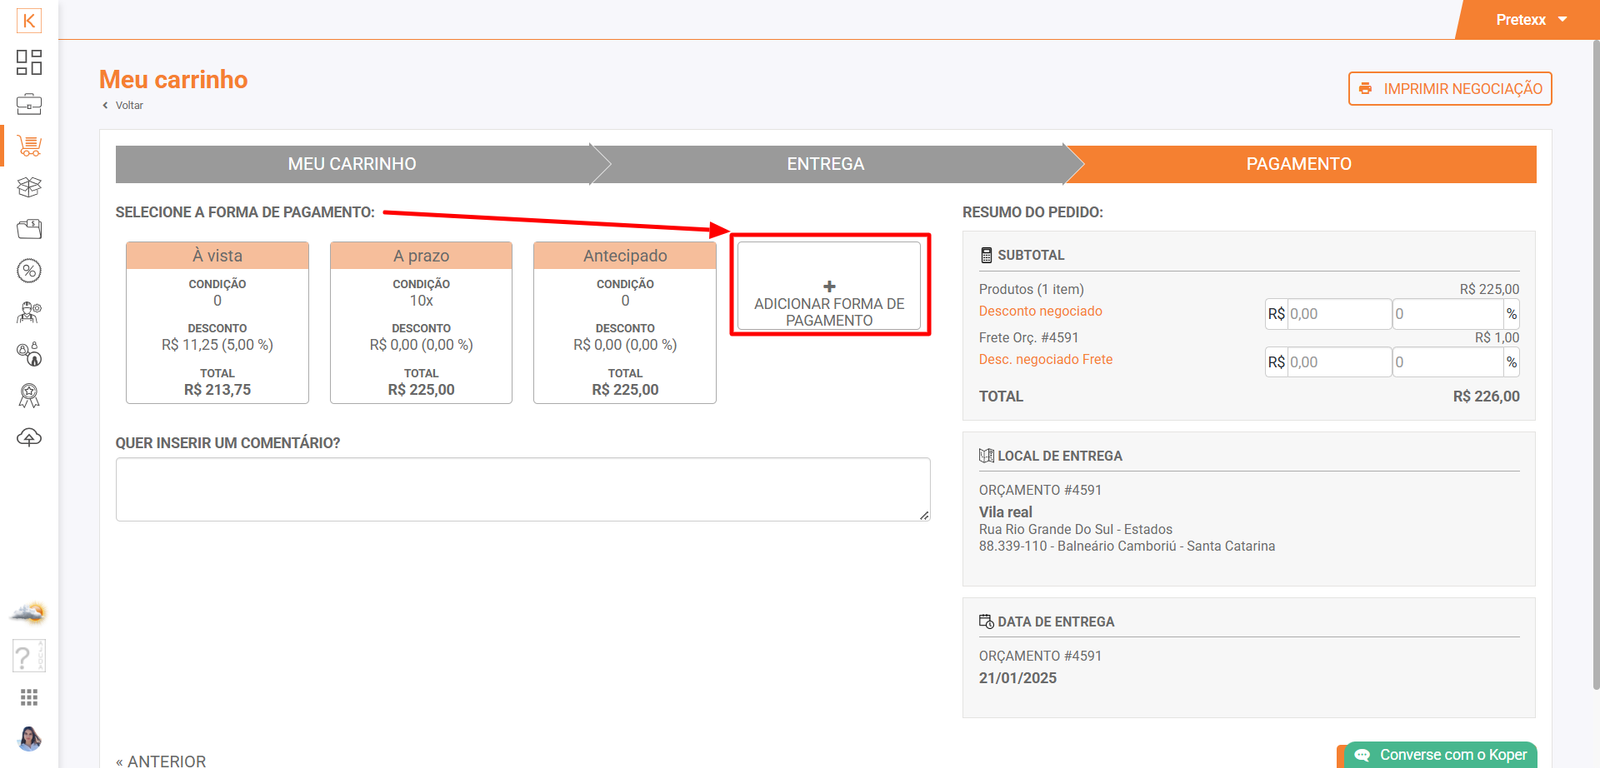Click the open box products icon
The width and height of the screenshot is (1600, 768).
[x=29, y=187]
